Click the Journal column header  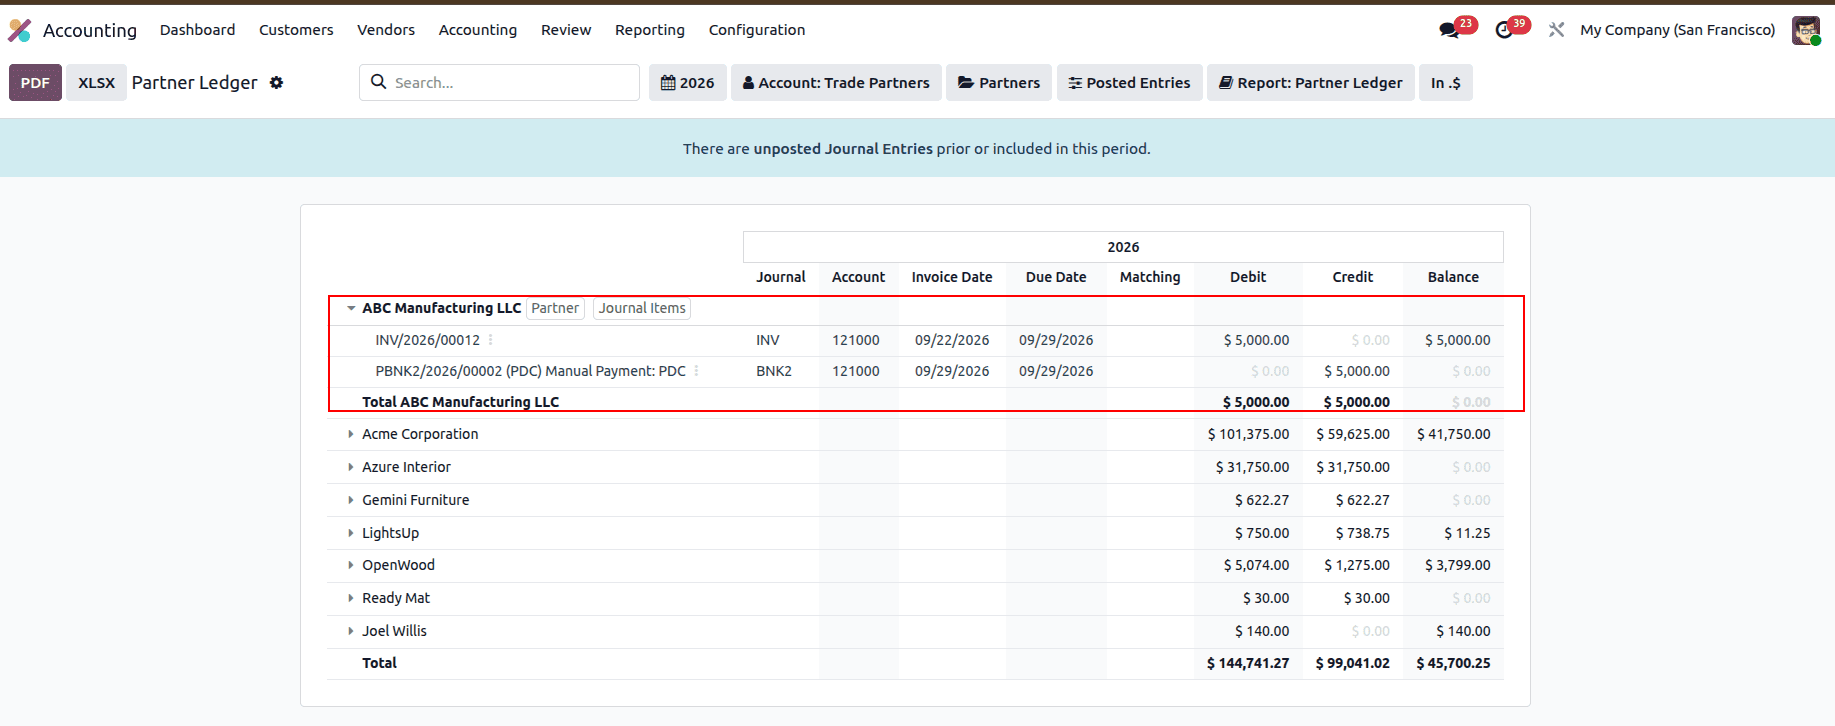pyautogui.click(x=781, y=277)
